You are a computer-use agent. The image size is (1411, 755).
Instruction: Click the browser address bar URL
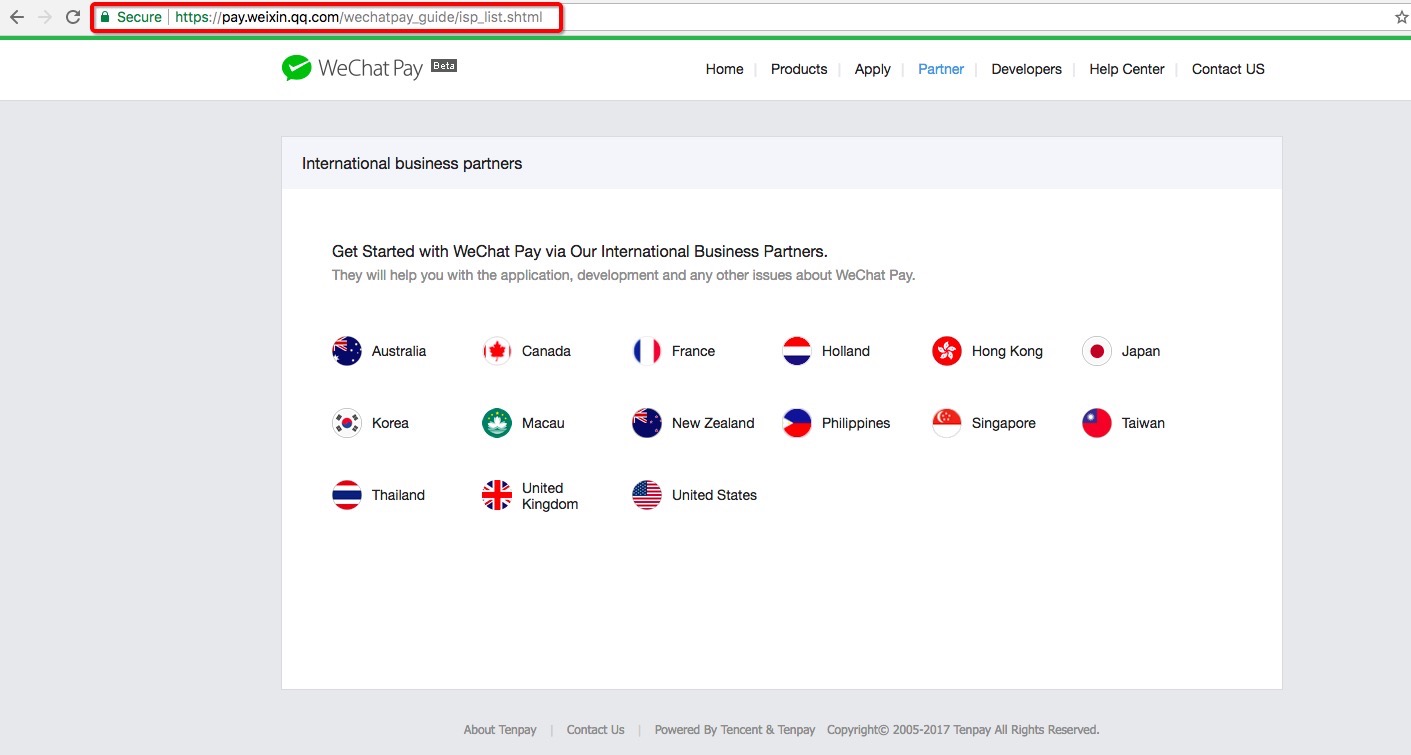(359, 17)
